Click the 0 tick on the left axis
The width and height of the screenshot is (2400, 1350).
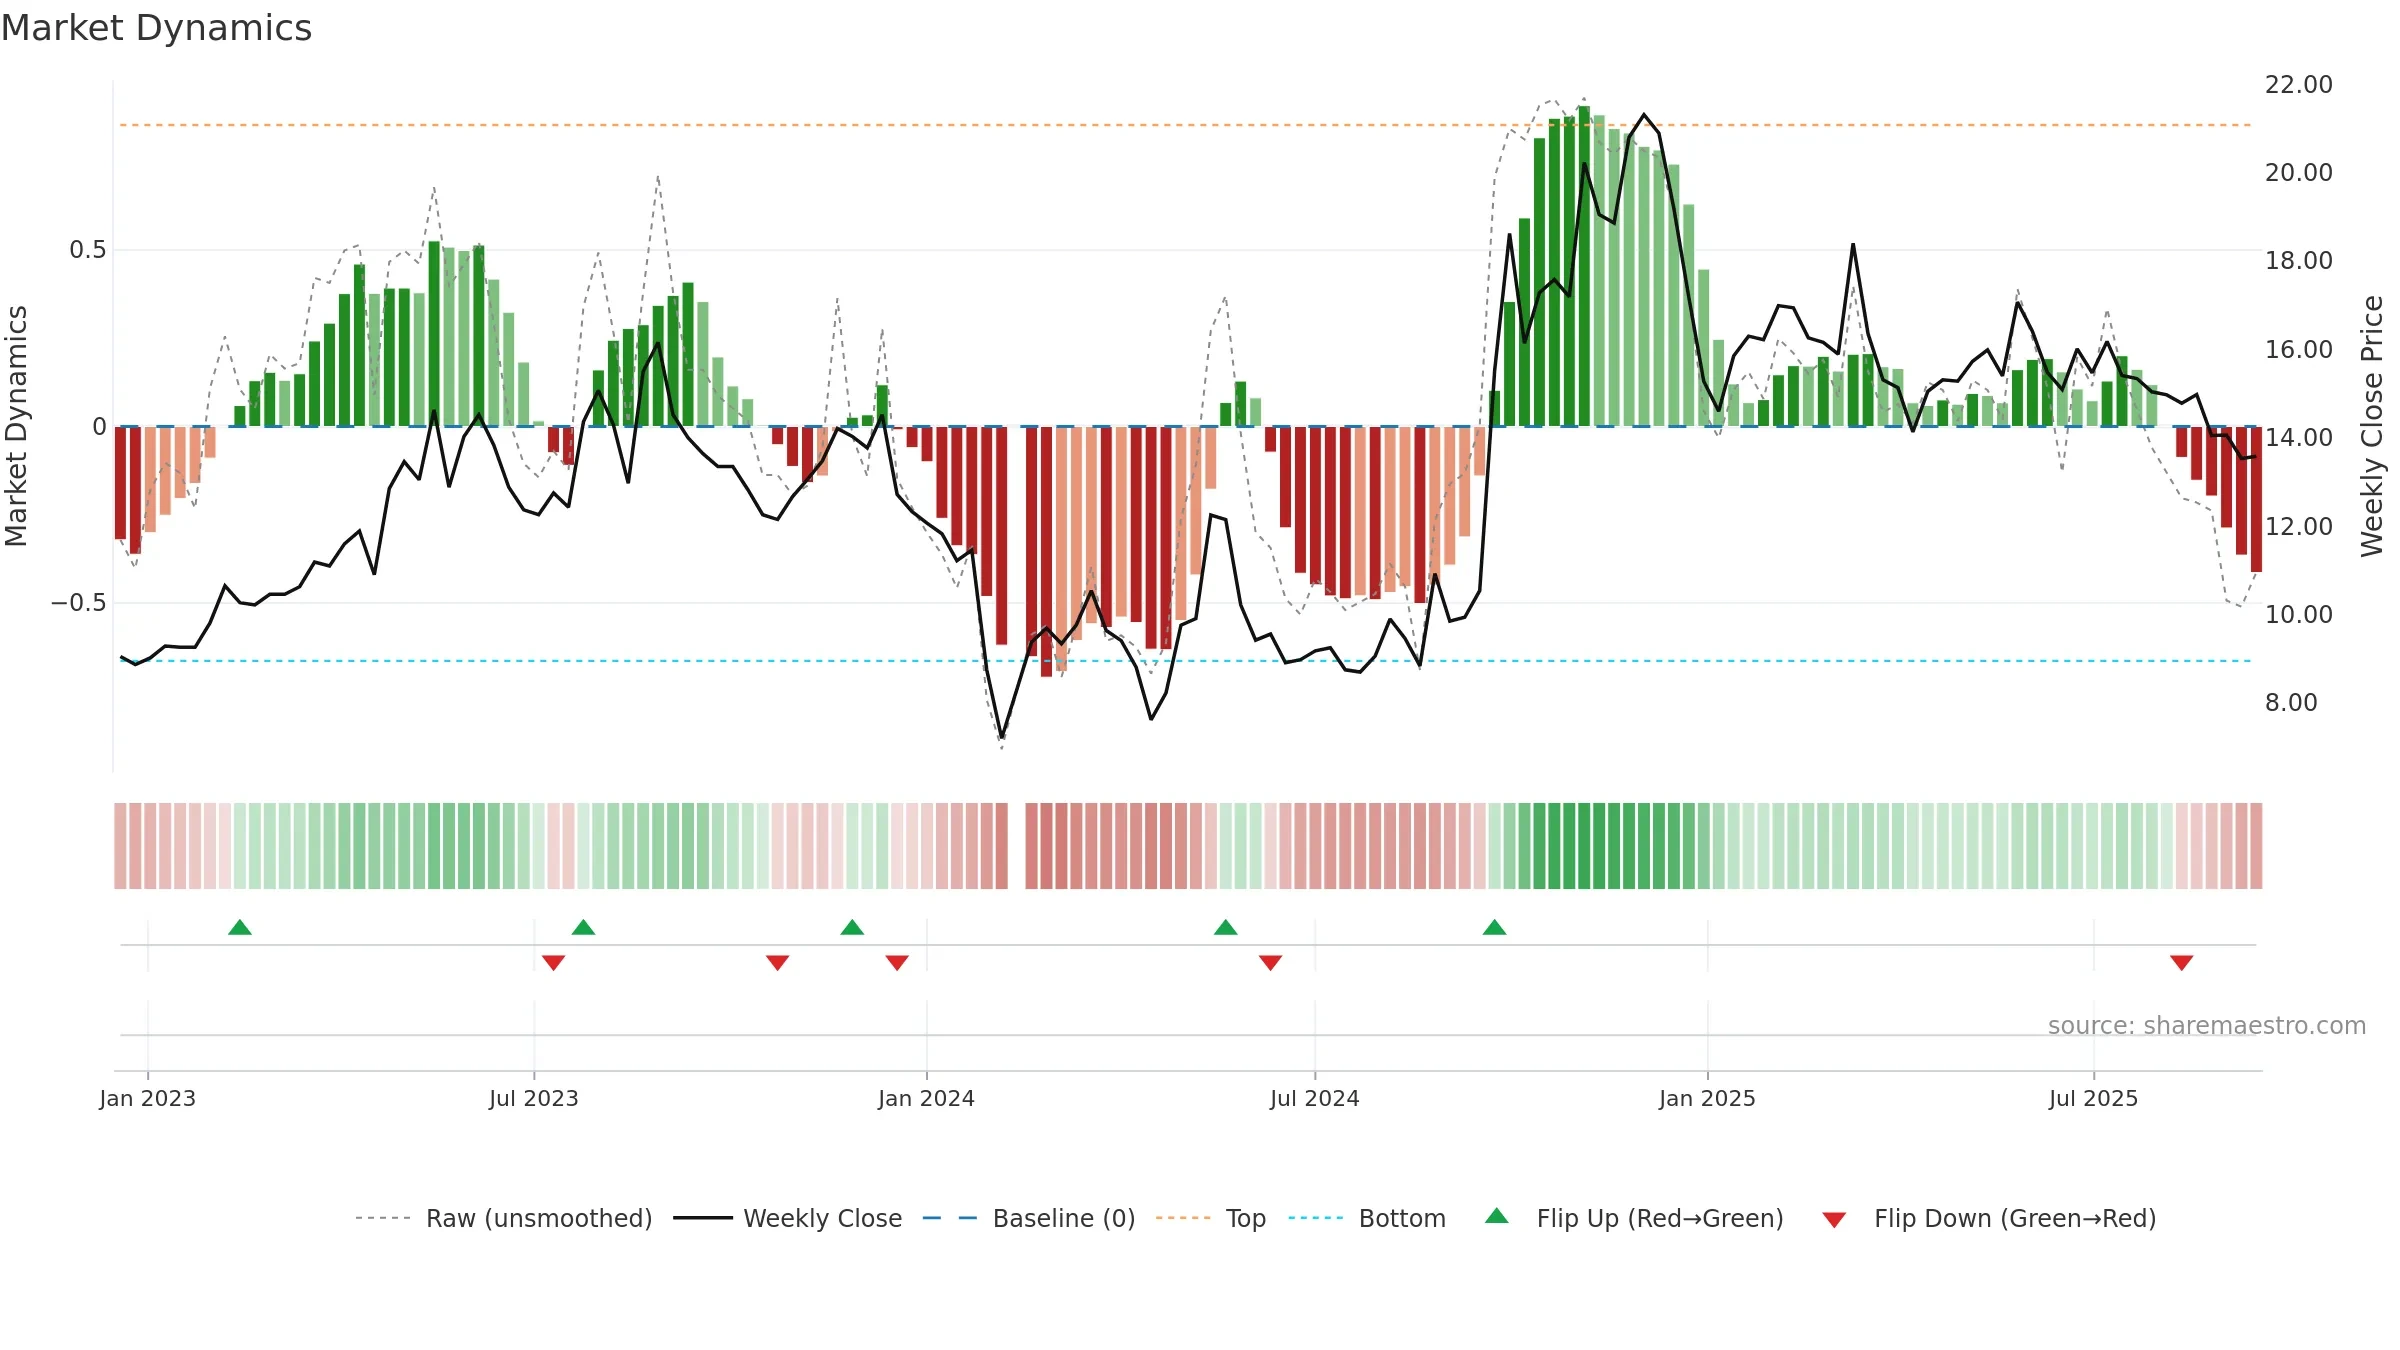pyautogui.click(x=100, y=427)
